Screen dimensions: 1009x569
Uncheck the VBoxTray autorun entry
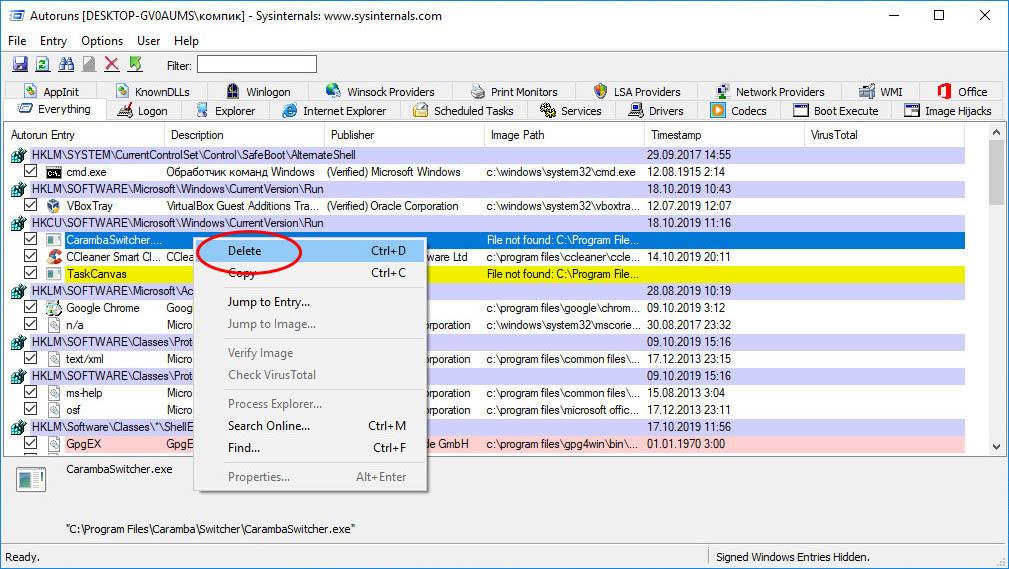coord(30,205)
